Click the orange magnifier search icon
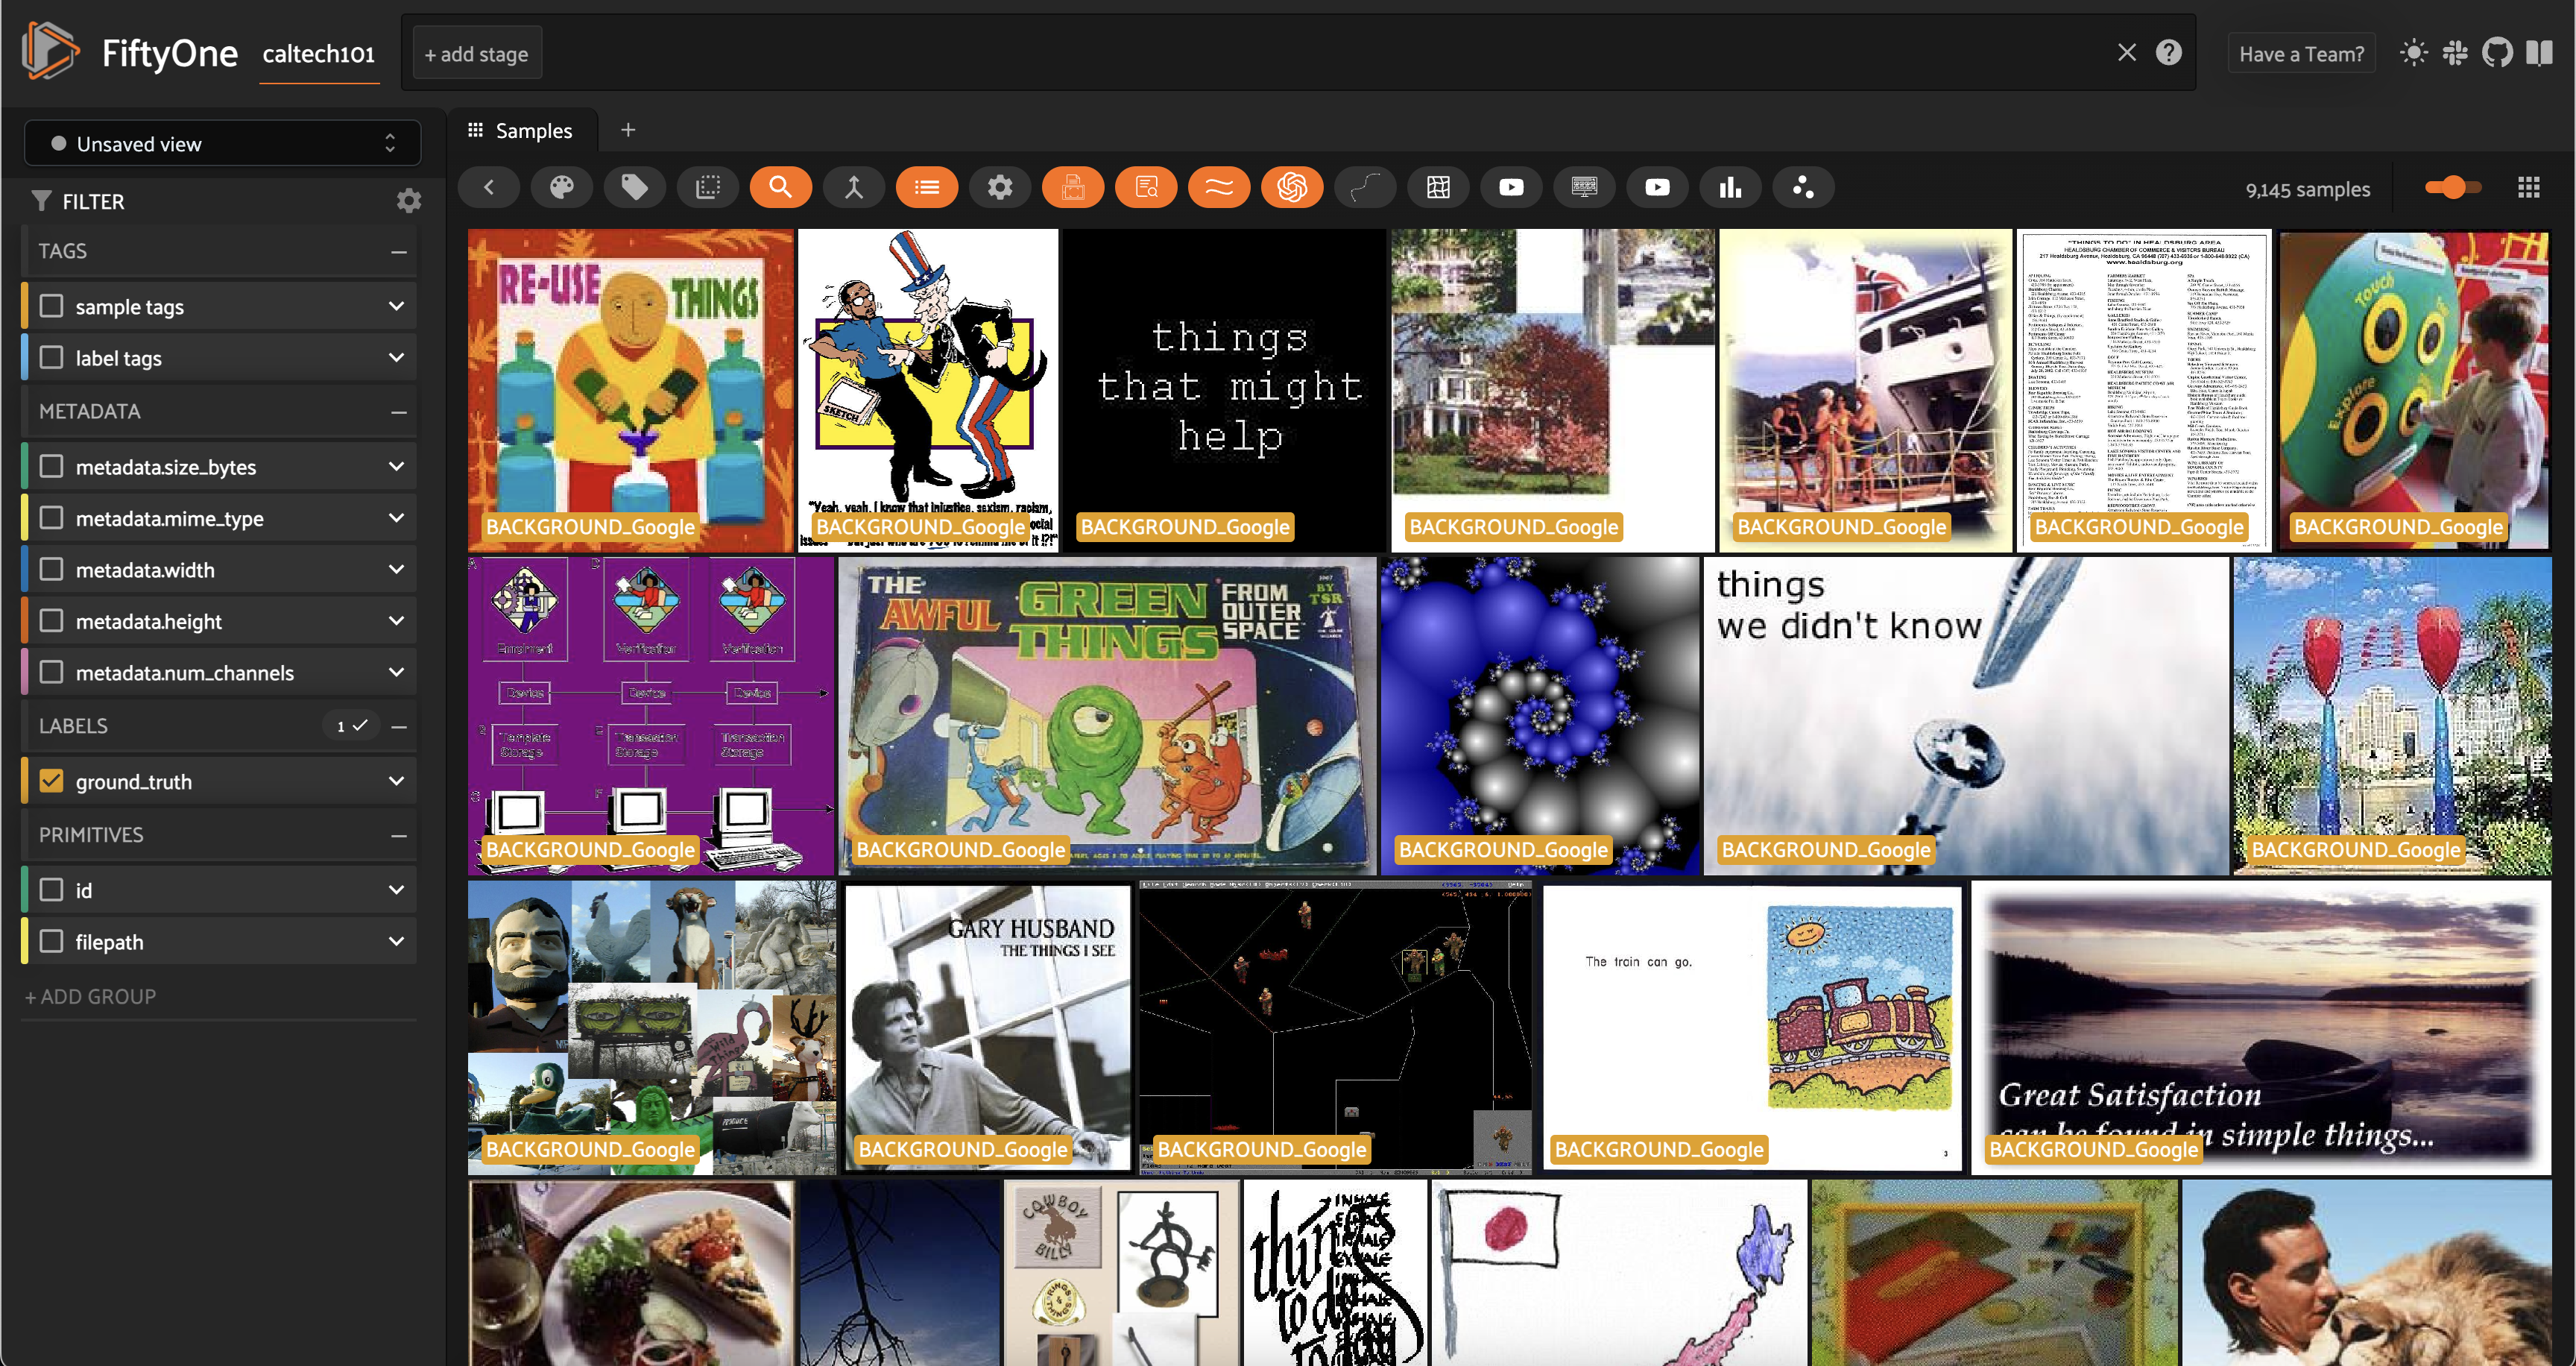 point(780,187)
